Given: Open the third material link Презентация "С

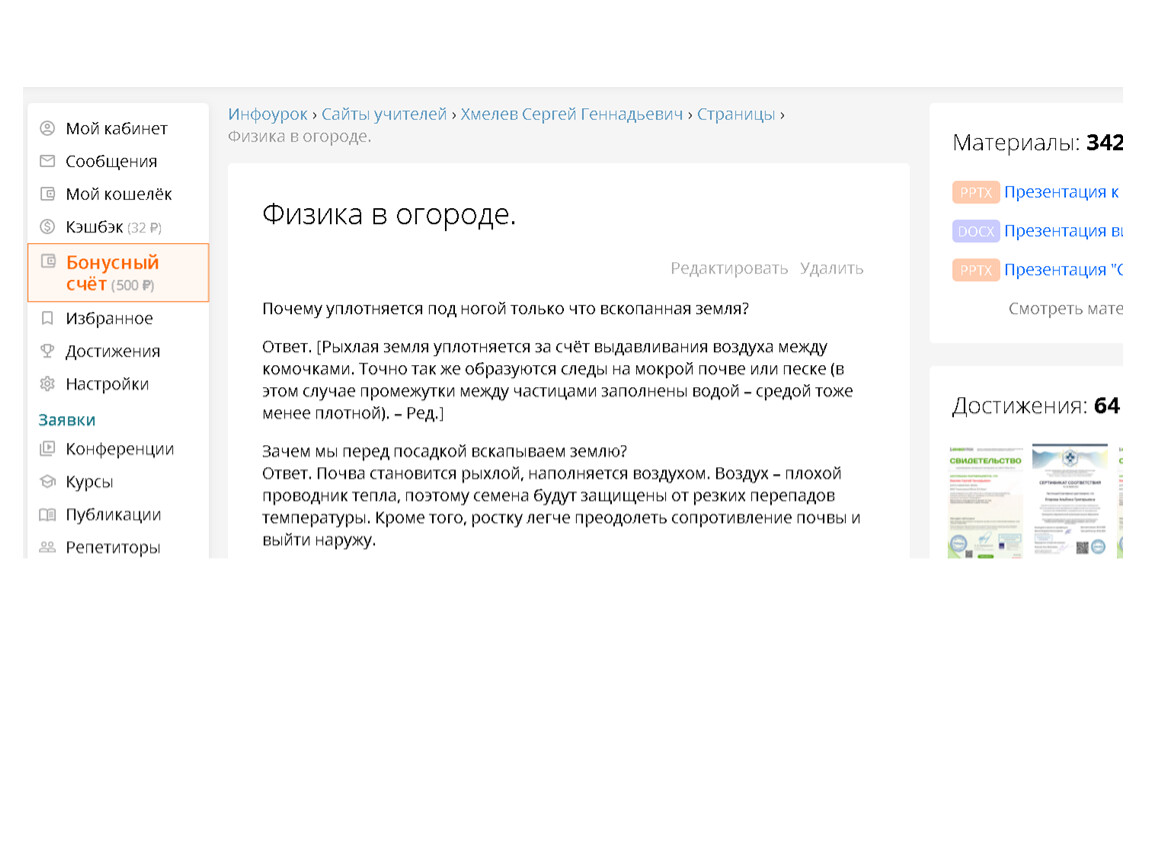Looking at the screenshot, I should click(x=1063, y=270).
